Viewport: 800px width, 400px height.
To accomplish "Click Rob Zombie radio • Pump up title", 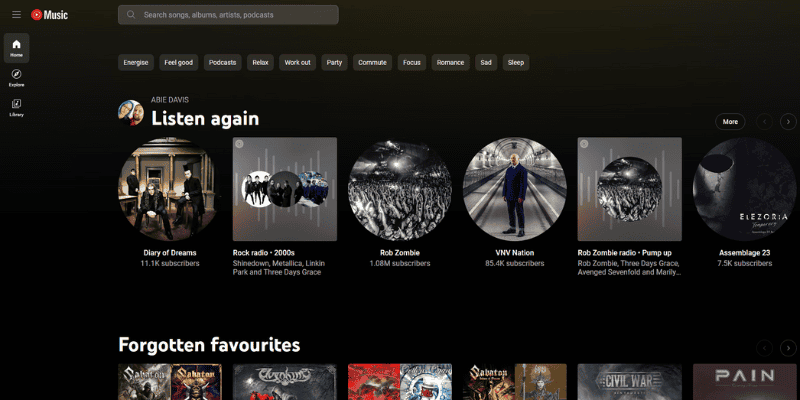I will pos(624,253).
